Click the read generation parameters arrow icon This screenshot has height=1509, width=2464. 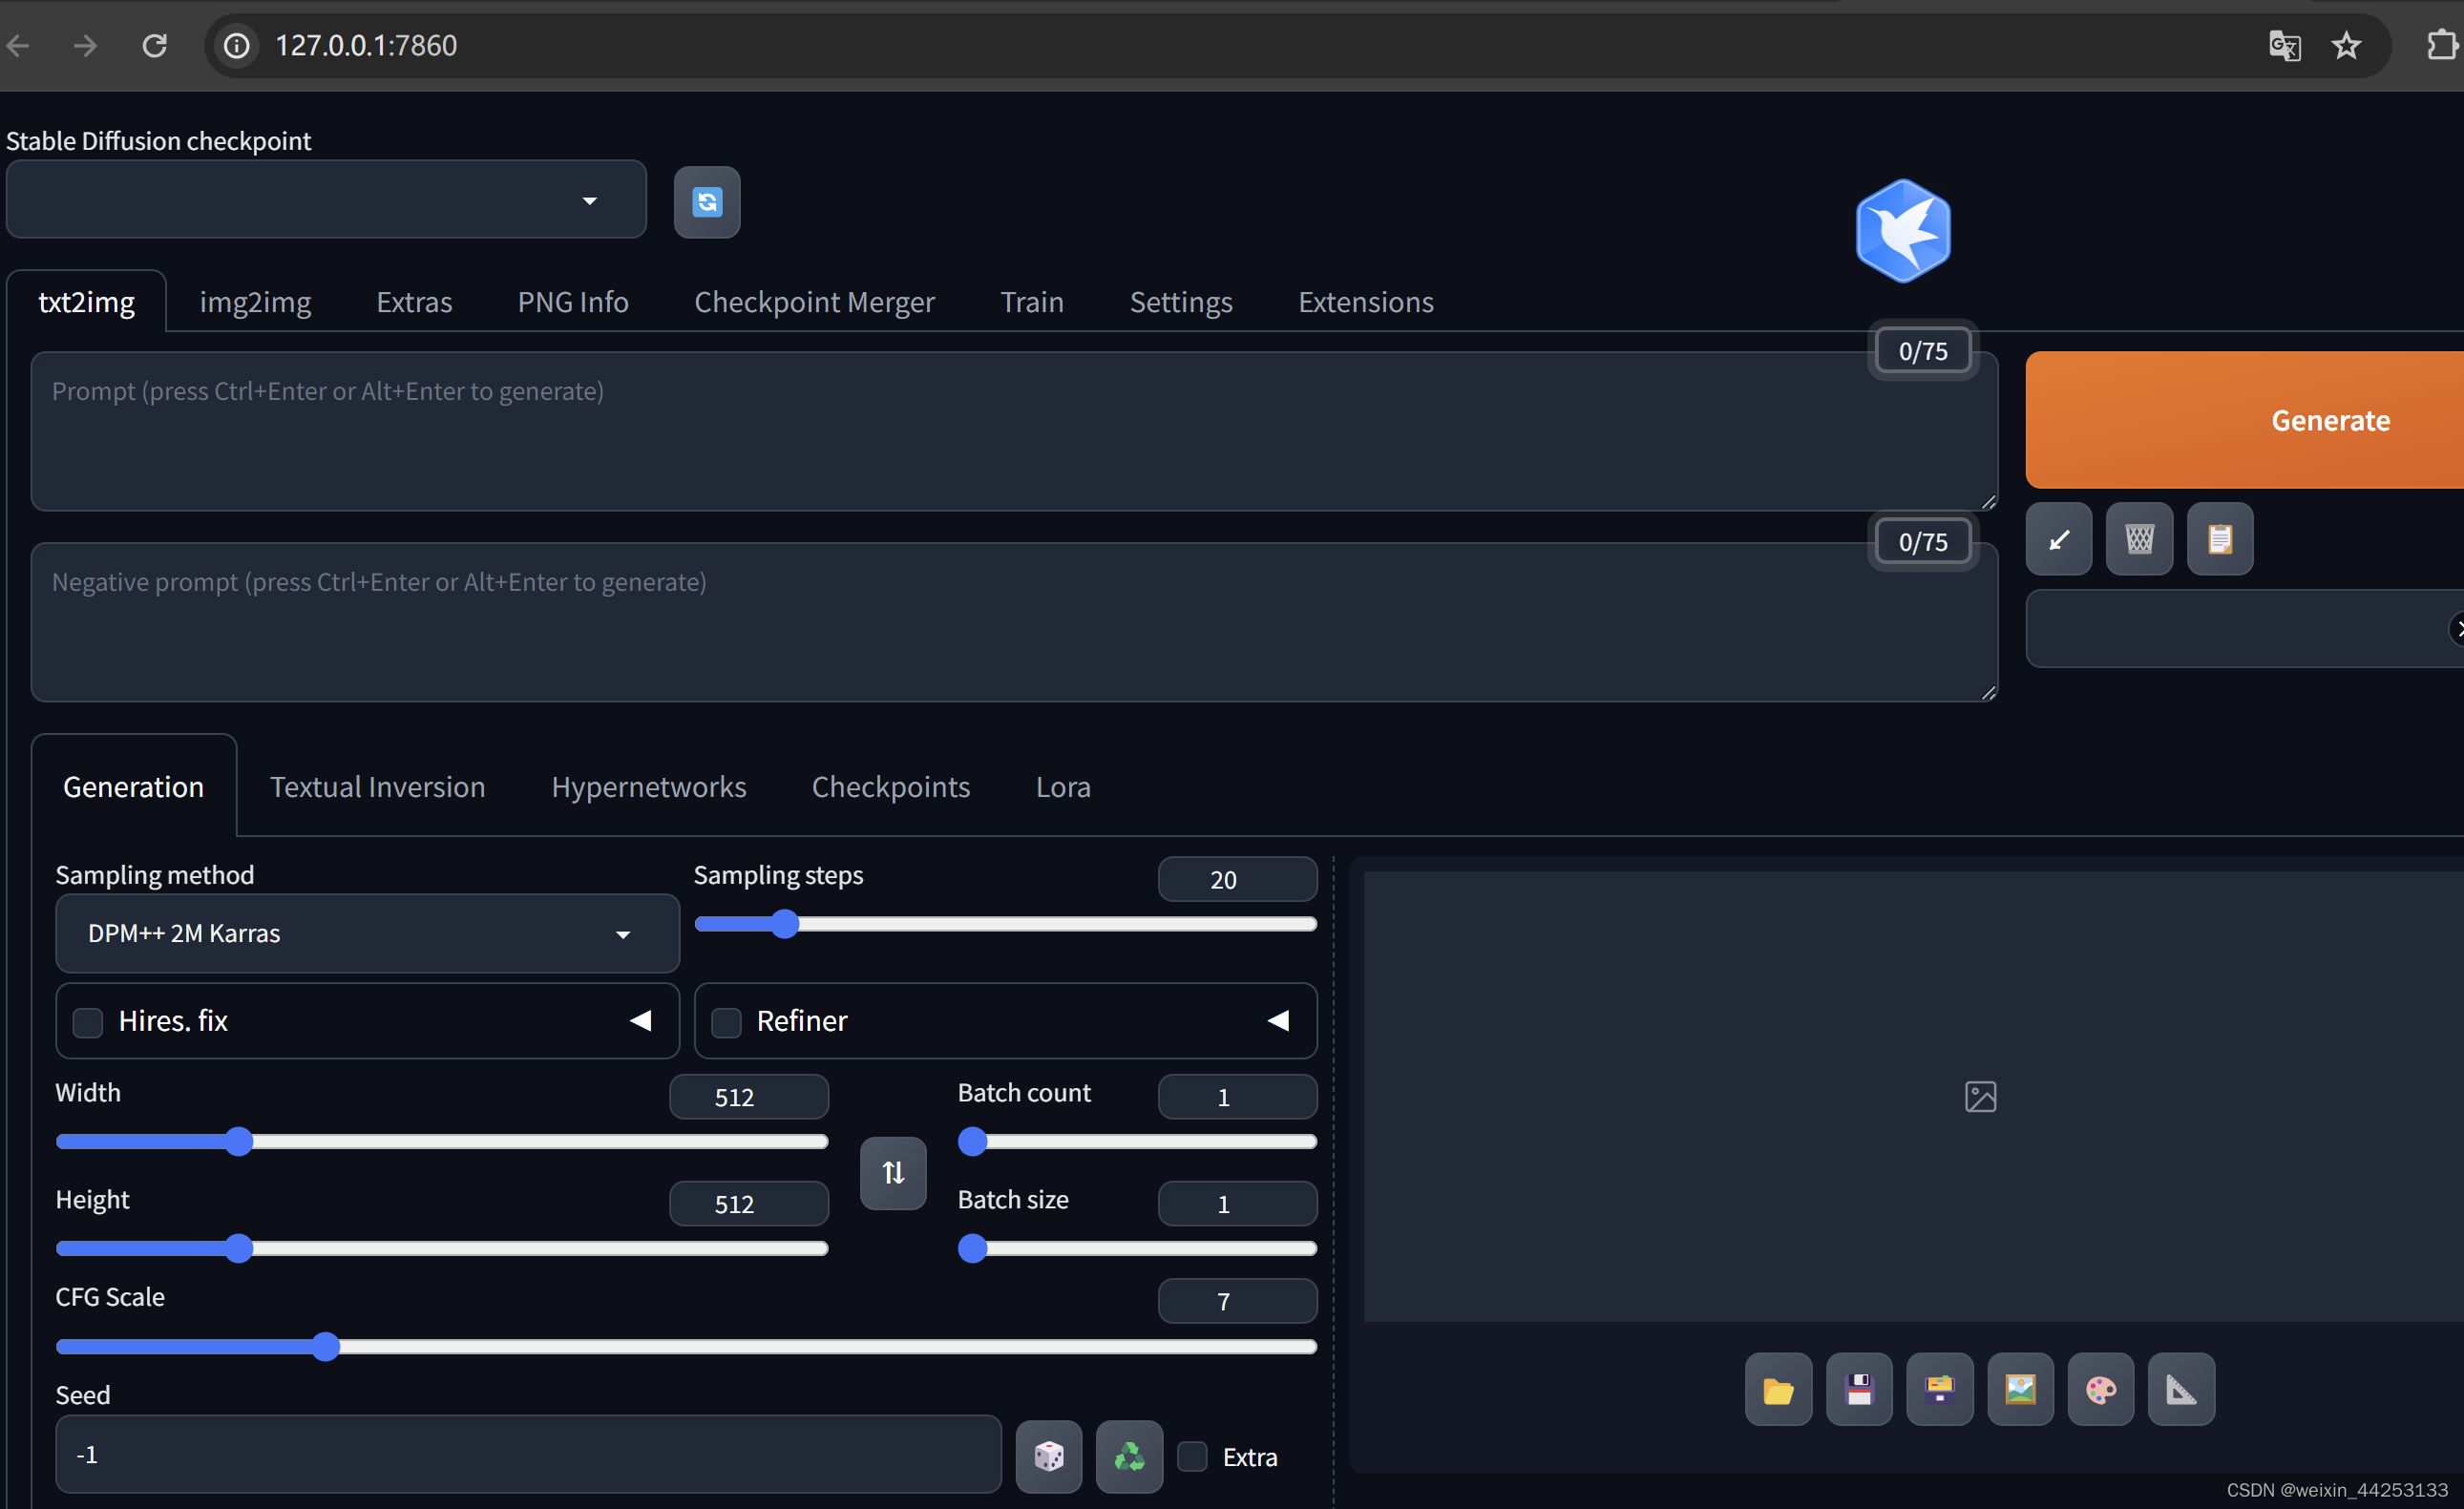pos(2058,540)
